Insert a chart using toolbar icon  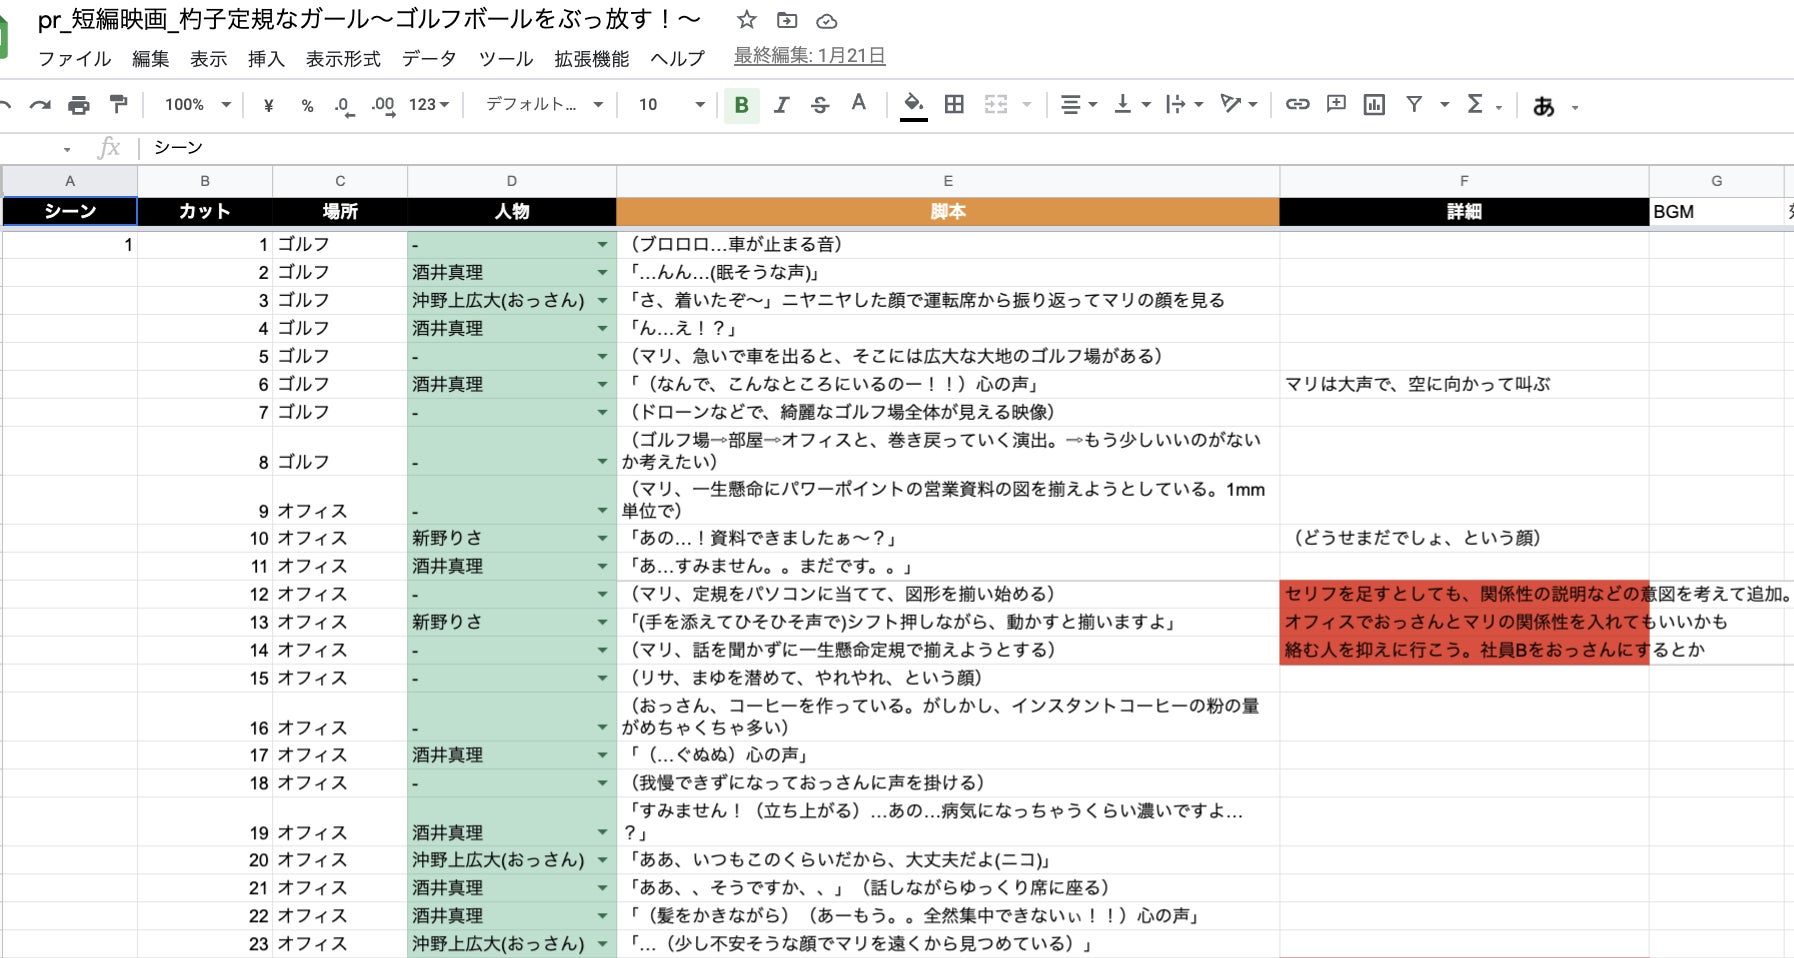tap(1374, 104)
